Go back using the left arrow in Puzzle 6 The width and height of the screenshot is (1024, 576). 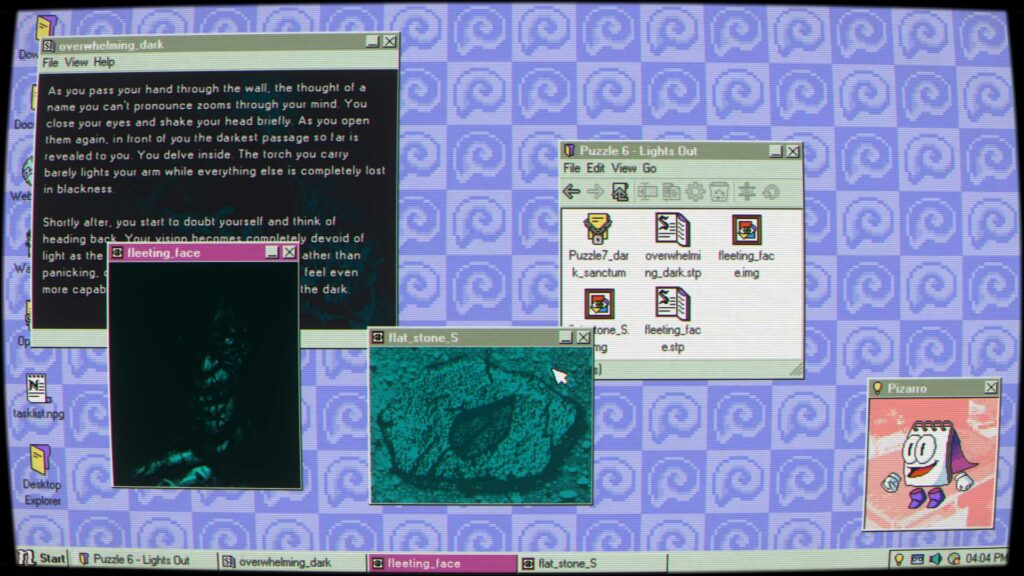tap(571, 191)
